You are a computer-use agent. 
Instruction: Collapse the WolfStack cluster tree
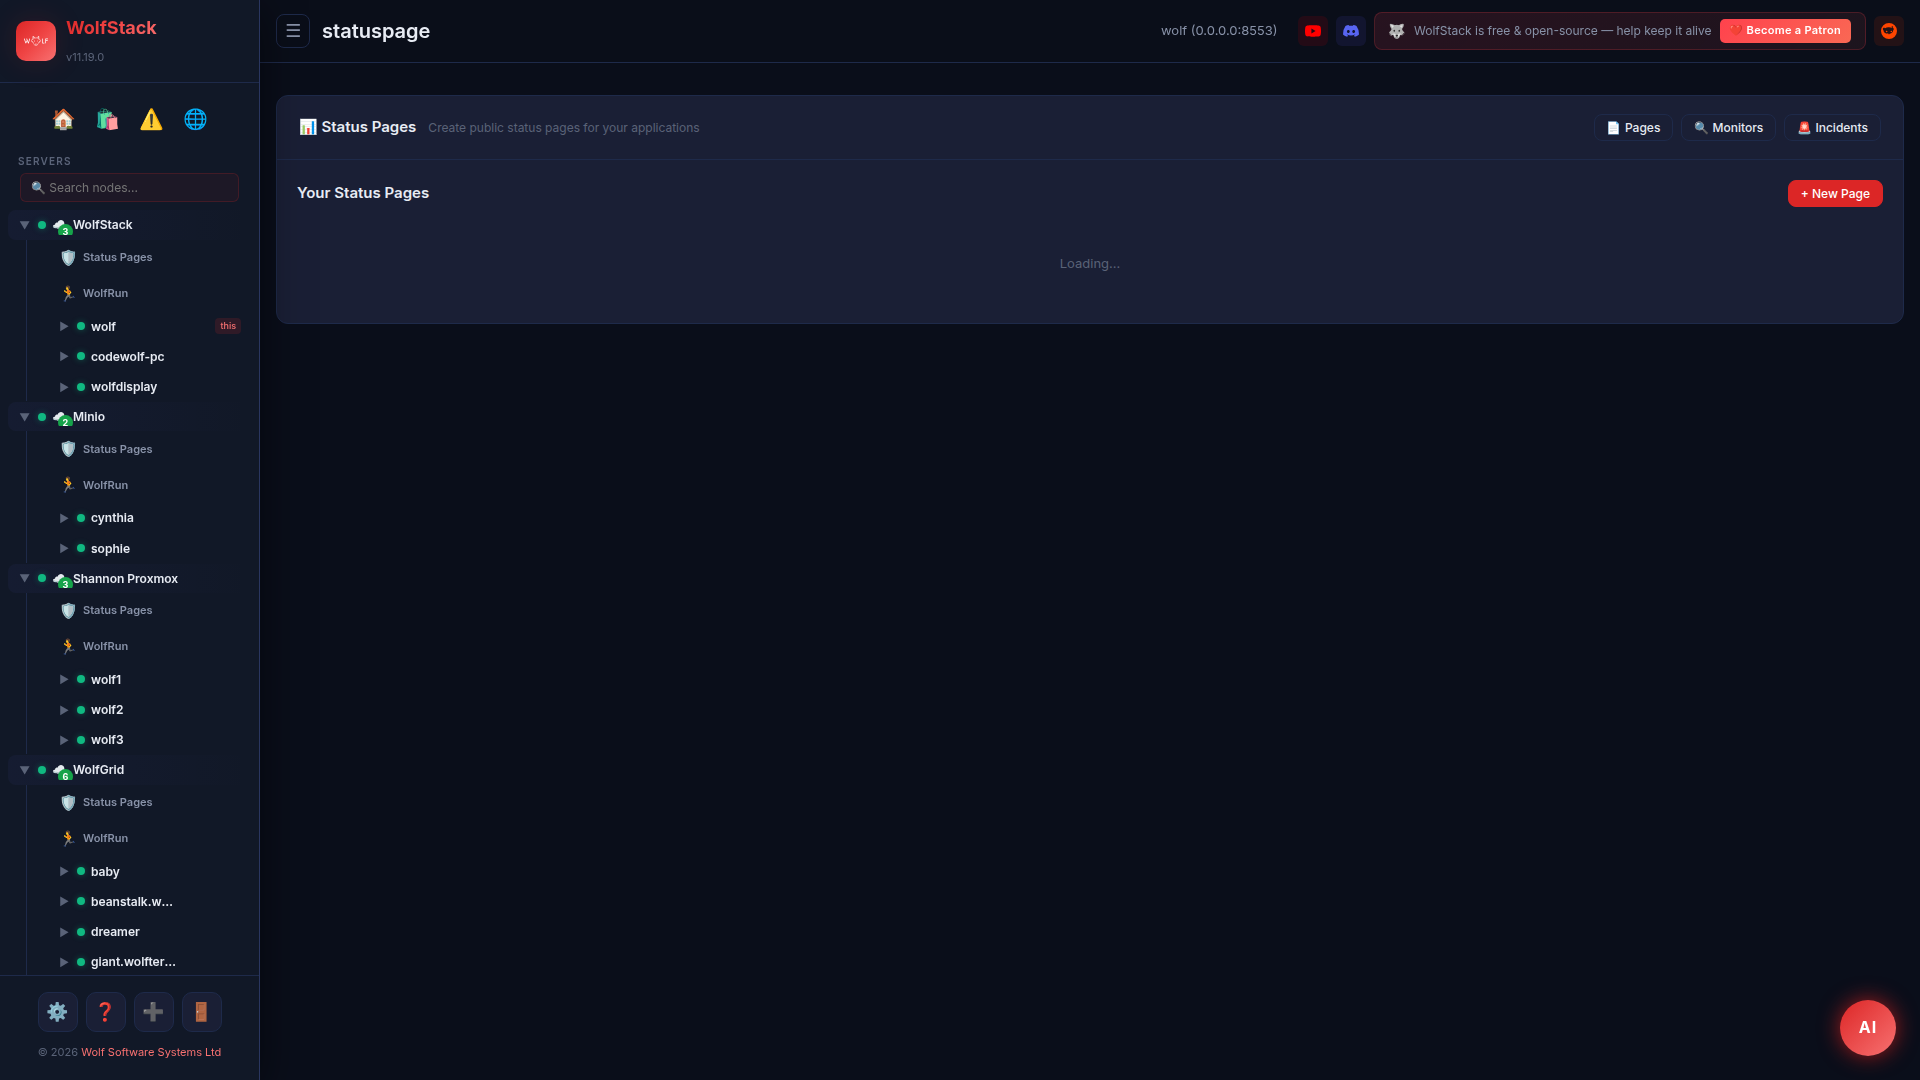point(25,225)
